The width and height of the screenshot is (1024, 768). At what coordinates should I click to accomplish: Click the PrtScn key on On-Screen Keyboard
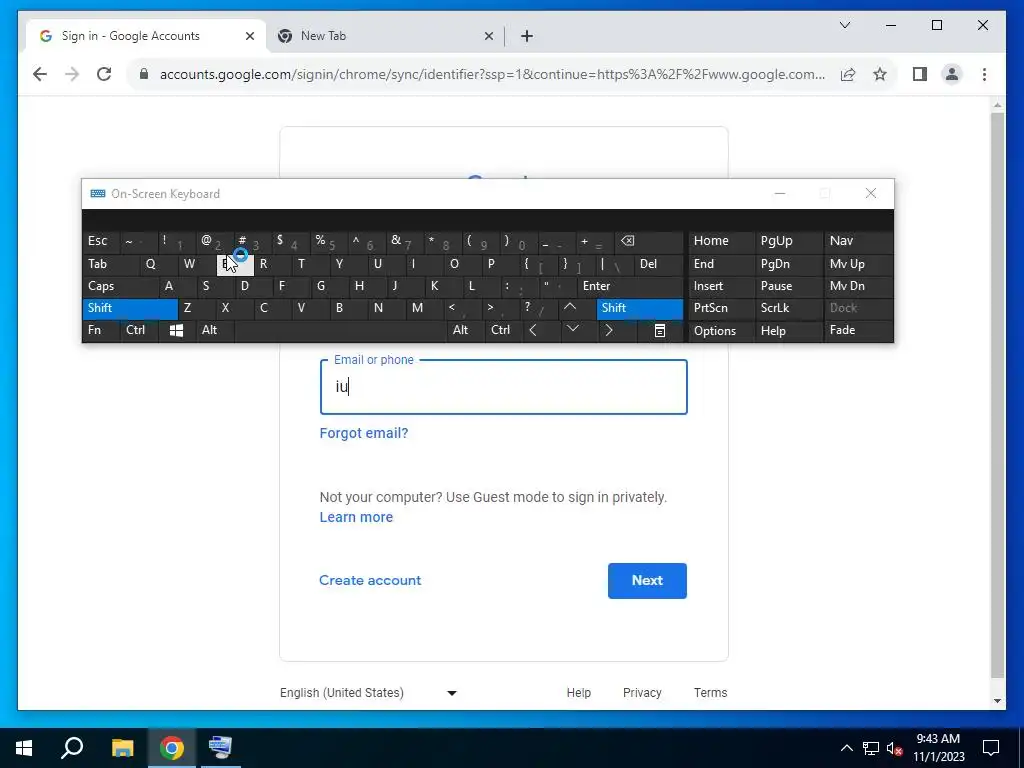(722, 308)
